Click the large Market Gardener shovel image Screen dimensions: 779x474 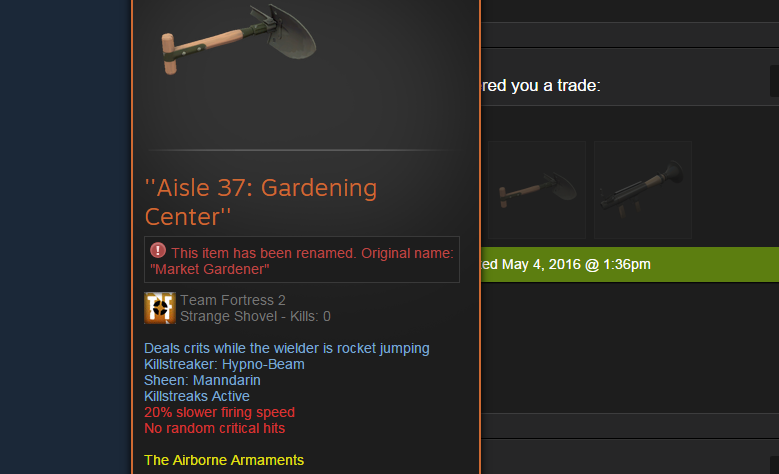pyautogui.click(x=238, y=38)
